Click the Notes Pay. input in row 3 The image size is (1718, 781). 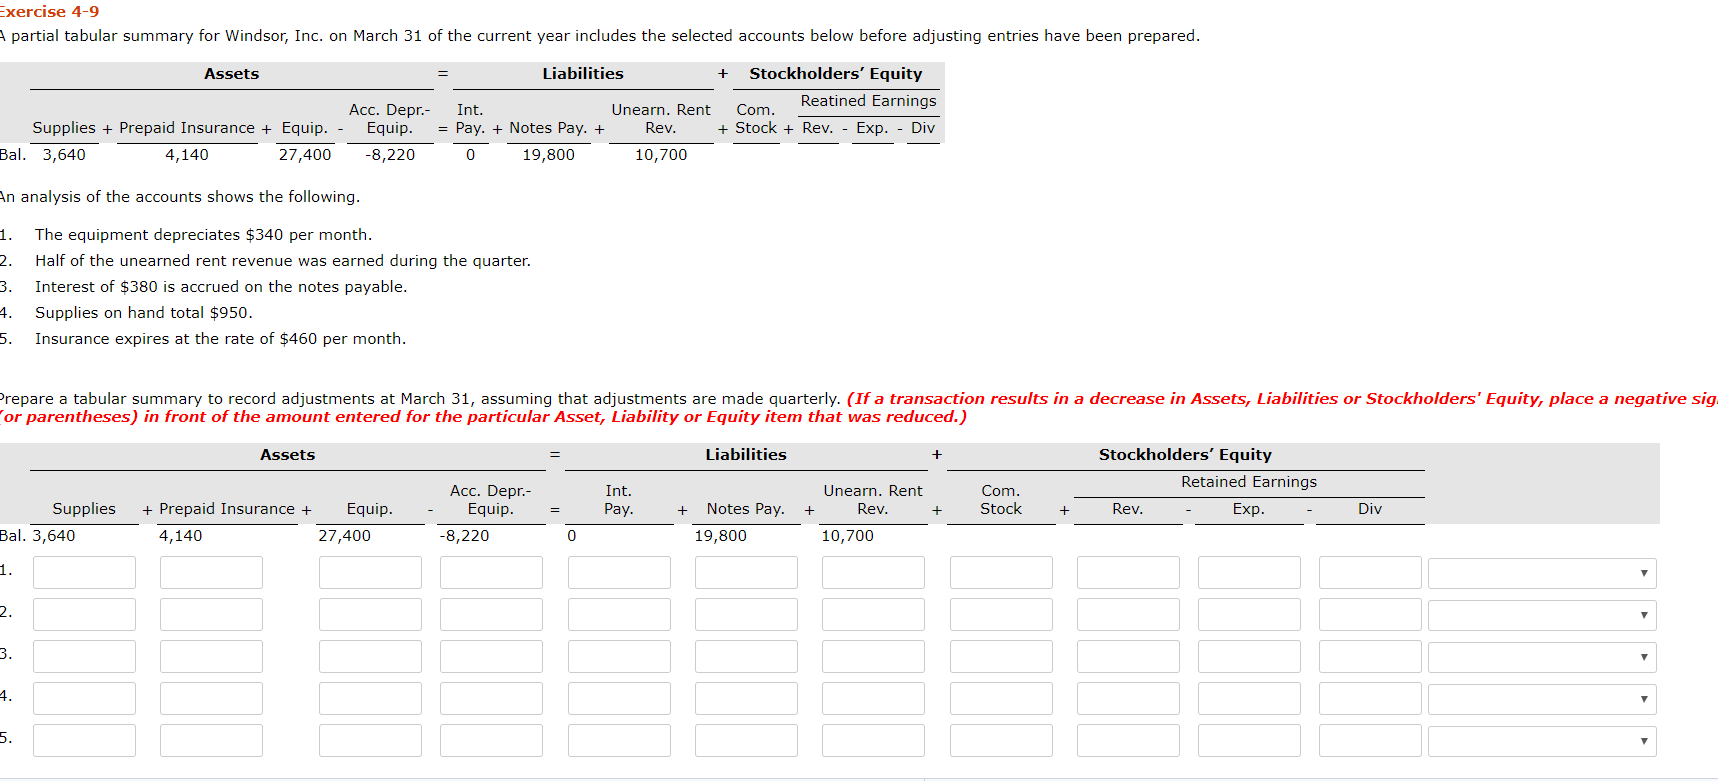tap(746, 657)
